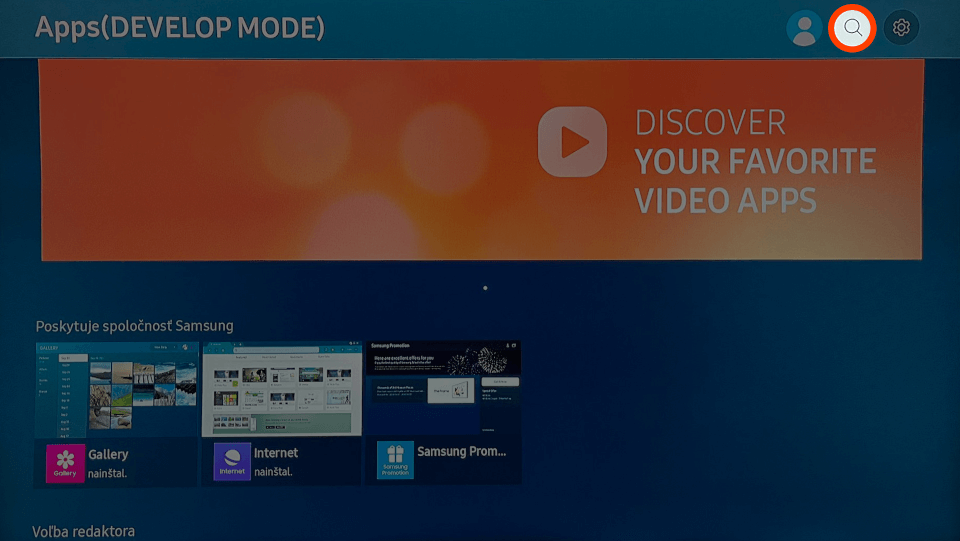Open the search magnifier icon
The height and width of the screenshot is (541, 960).
tap(852, 28)
